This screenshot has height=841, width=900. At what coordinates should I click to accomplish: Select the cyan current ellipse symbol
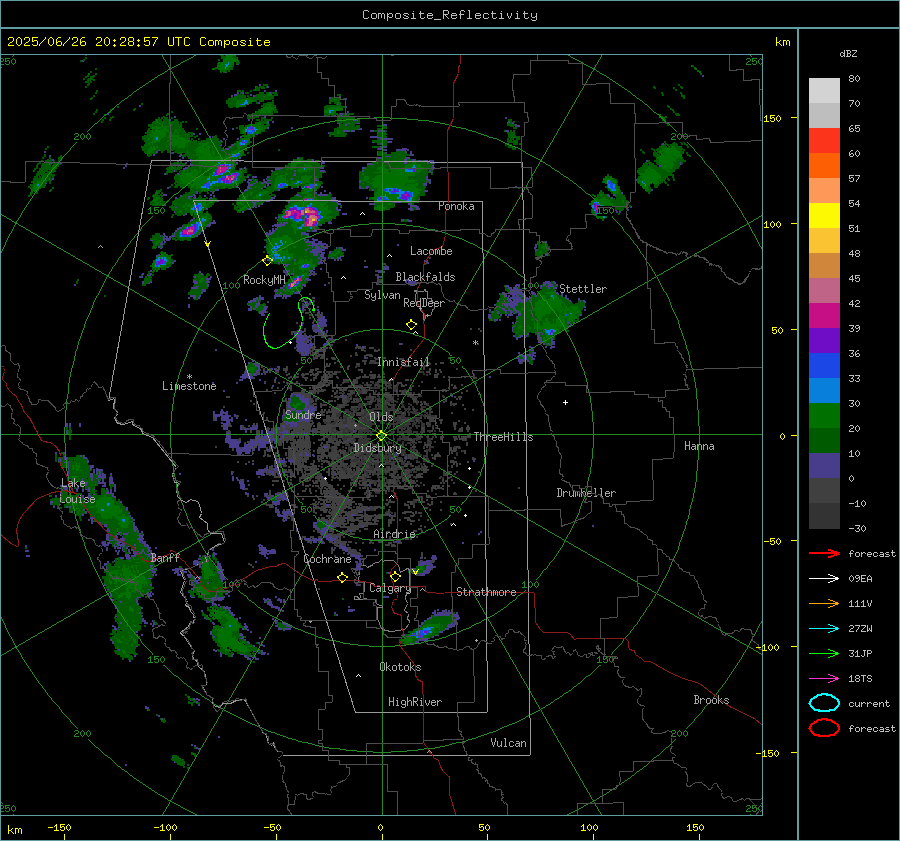click(x=824, y=703)
